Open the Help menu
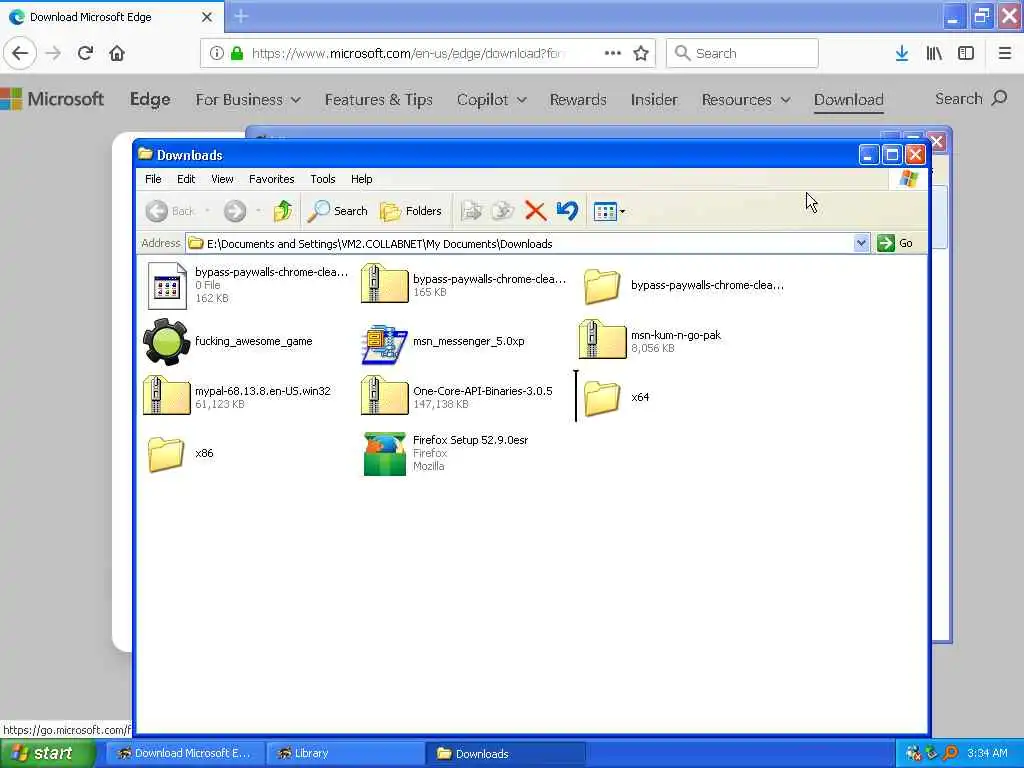Viewport: 1024px width, 768px height. pyautogui.click(x=361, y=179)
